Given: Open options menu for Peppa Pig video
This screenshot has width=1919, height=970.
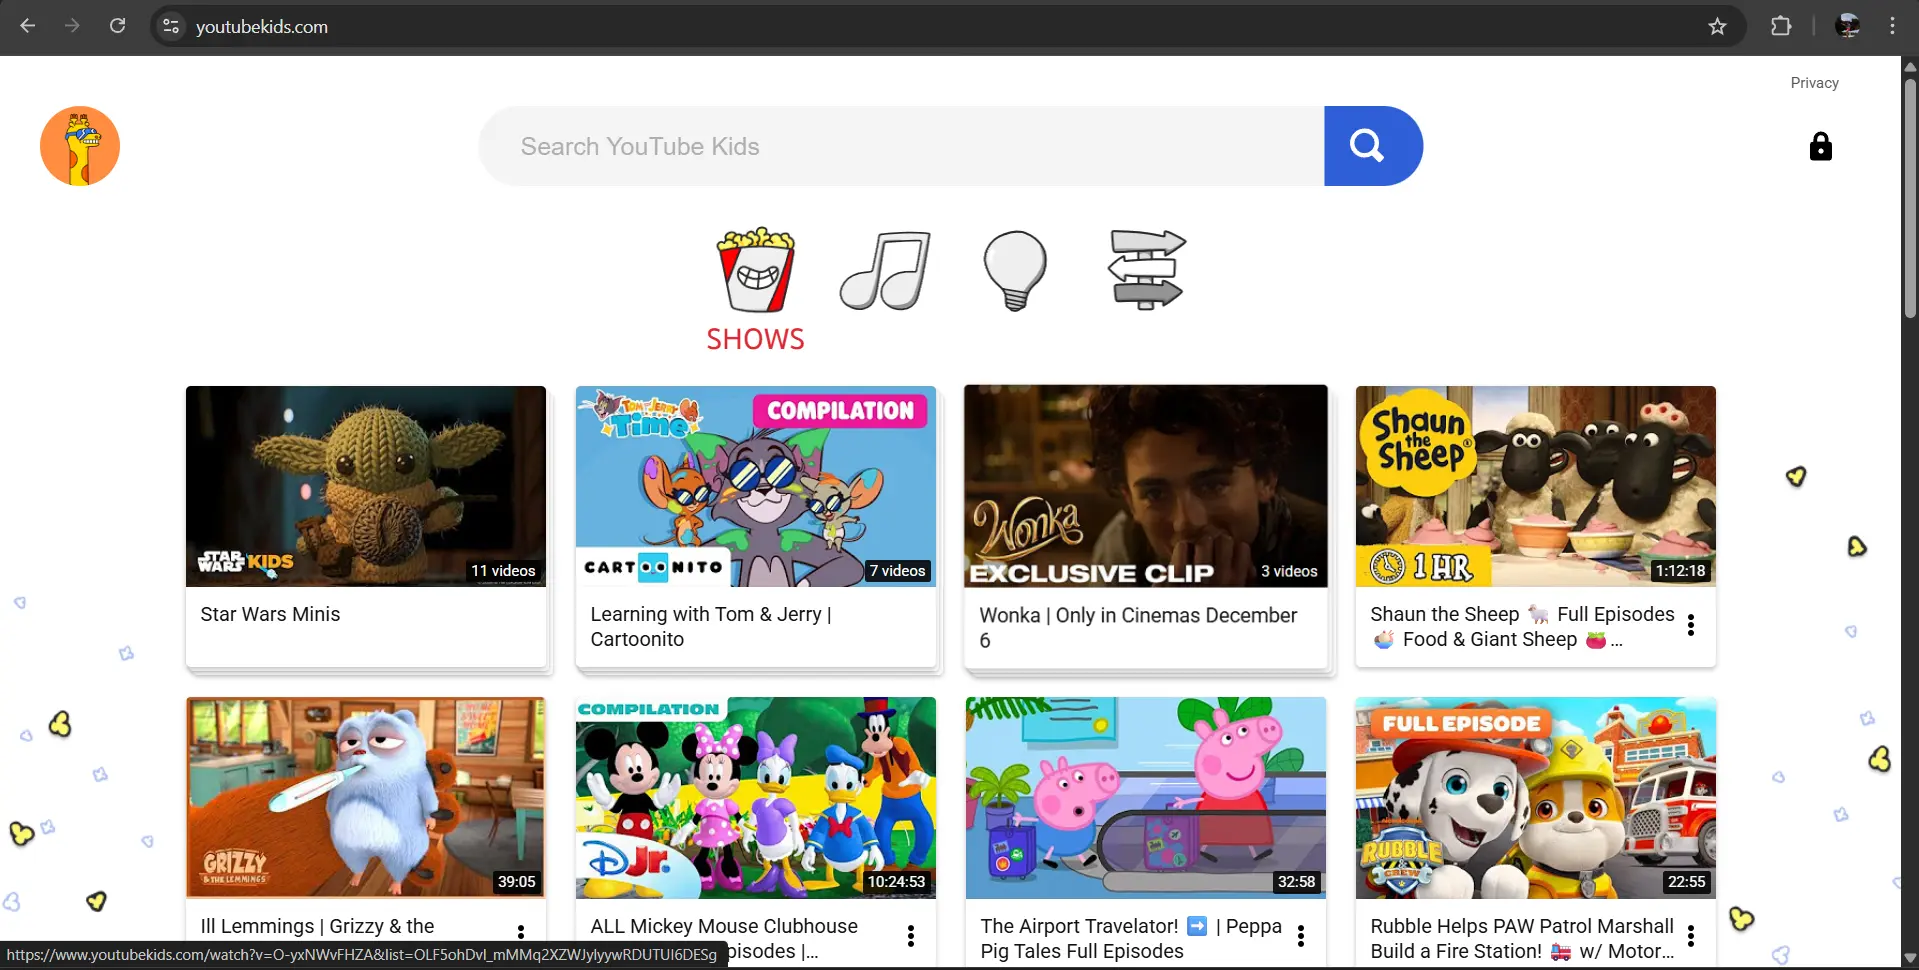Looking at the screenshot, I should click(x=1300, y=936).
